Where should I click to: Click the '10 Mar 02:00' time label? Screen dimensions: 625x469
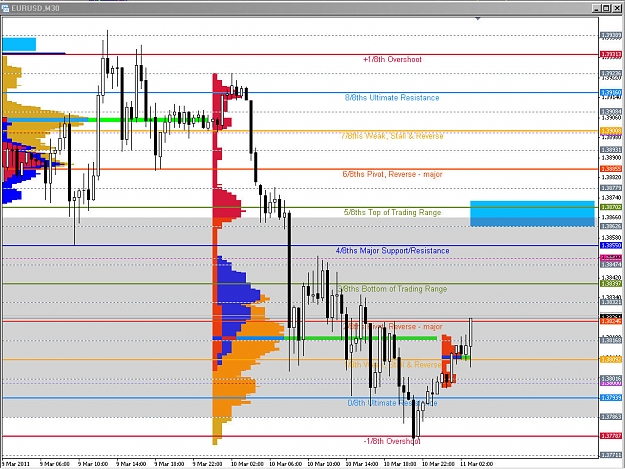(247, 464)
